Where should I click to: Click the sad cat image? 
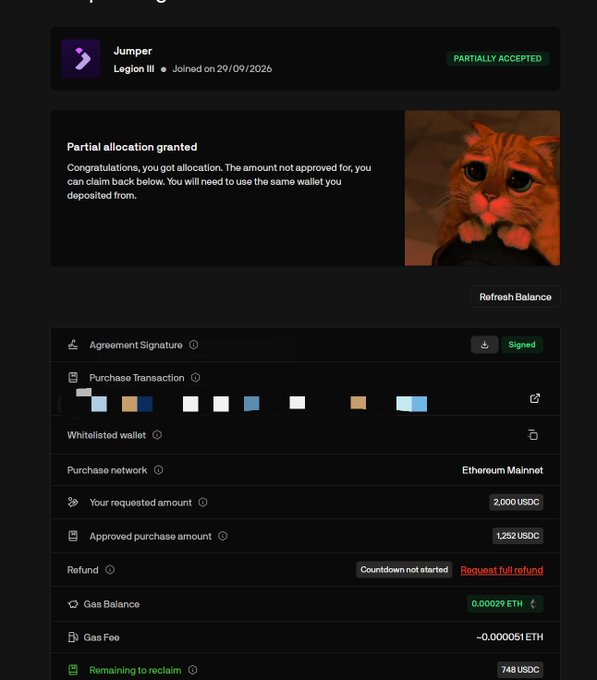(x=482, y=188)
